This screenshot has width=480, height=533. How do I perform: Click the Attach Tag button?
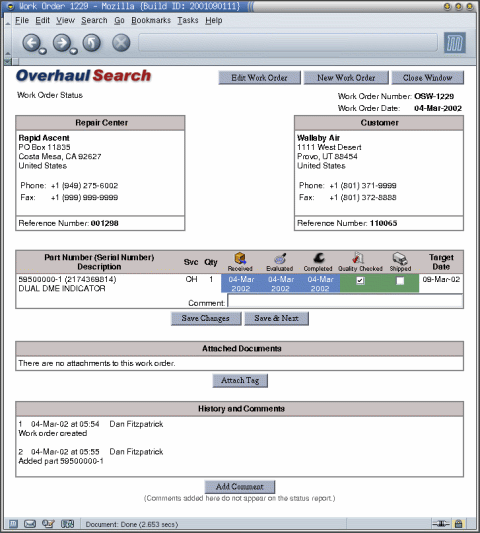point(240,380)
